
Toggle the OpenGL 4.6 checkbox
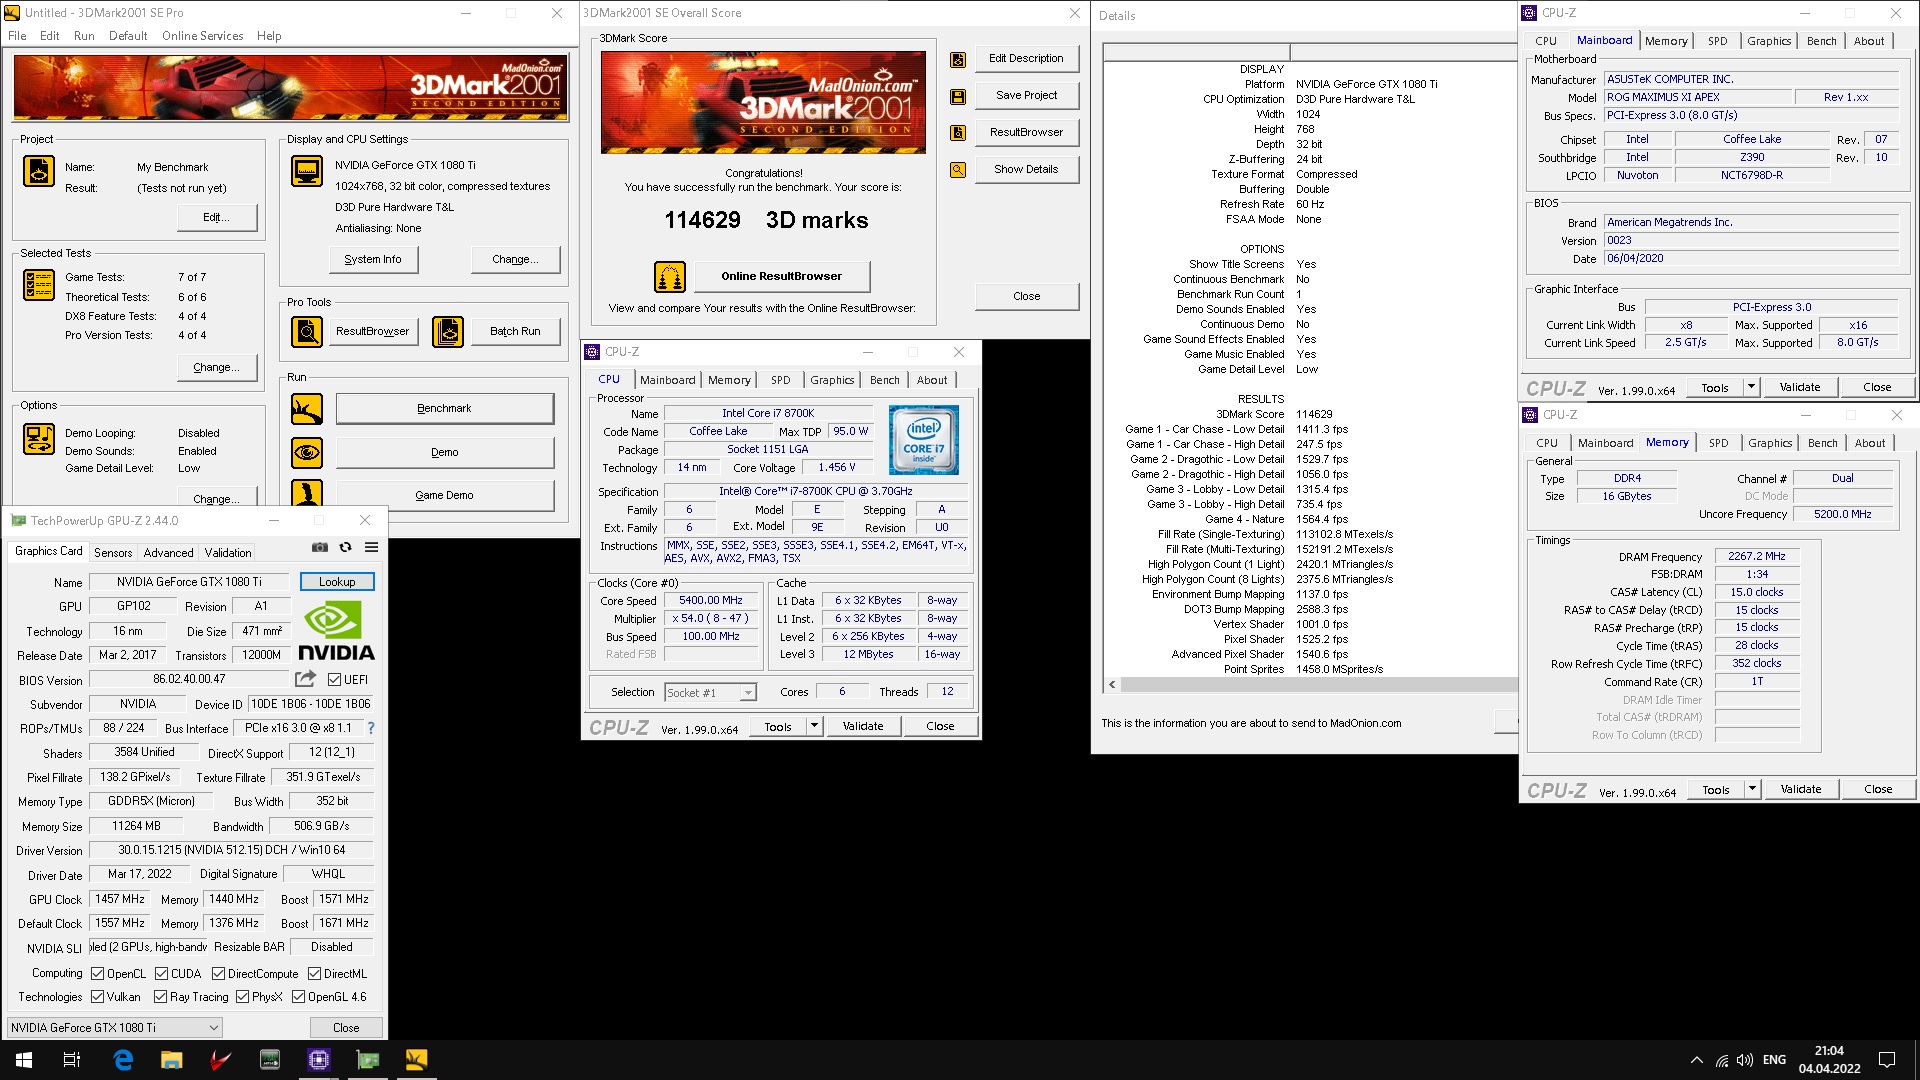298,997
